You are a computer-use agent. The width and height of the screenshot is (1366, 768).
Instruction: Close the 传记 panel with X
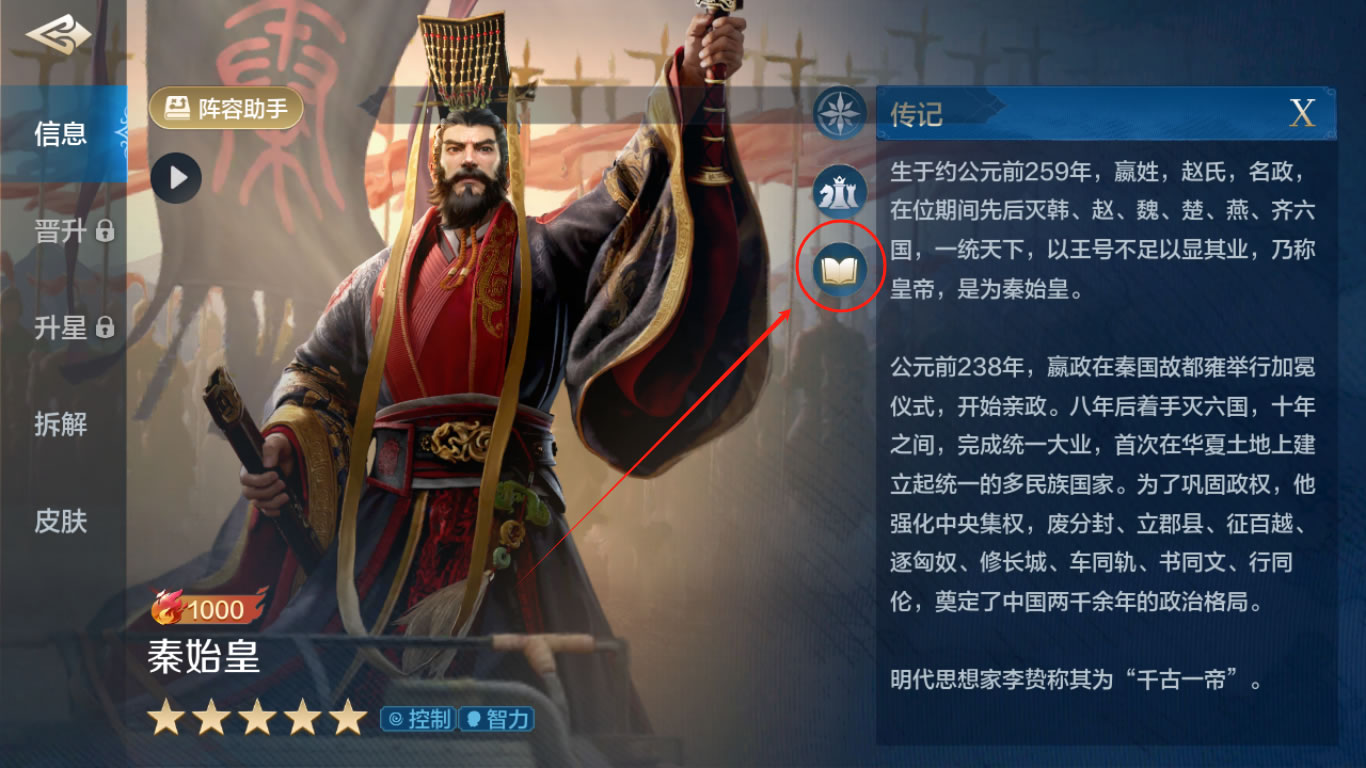[x=1302, y=113]
